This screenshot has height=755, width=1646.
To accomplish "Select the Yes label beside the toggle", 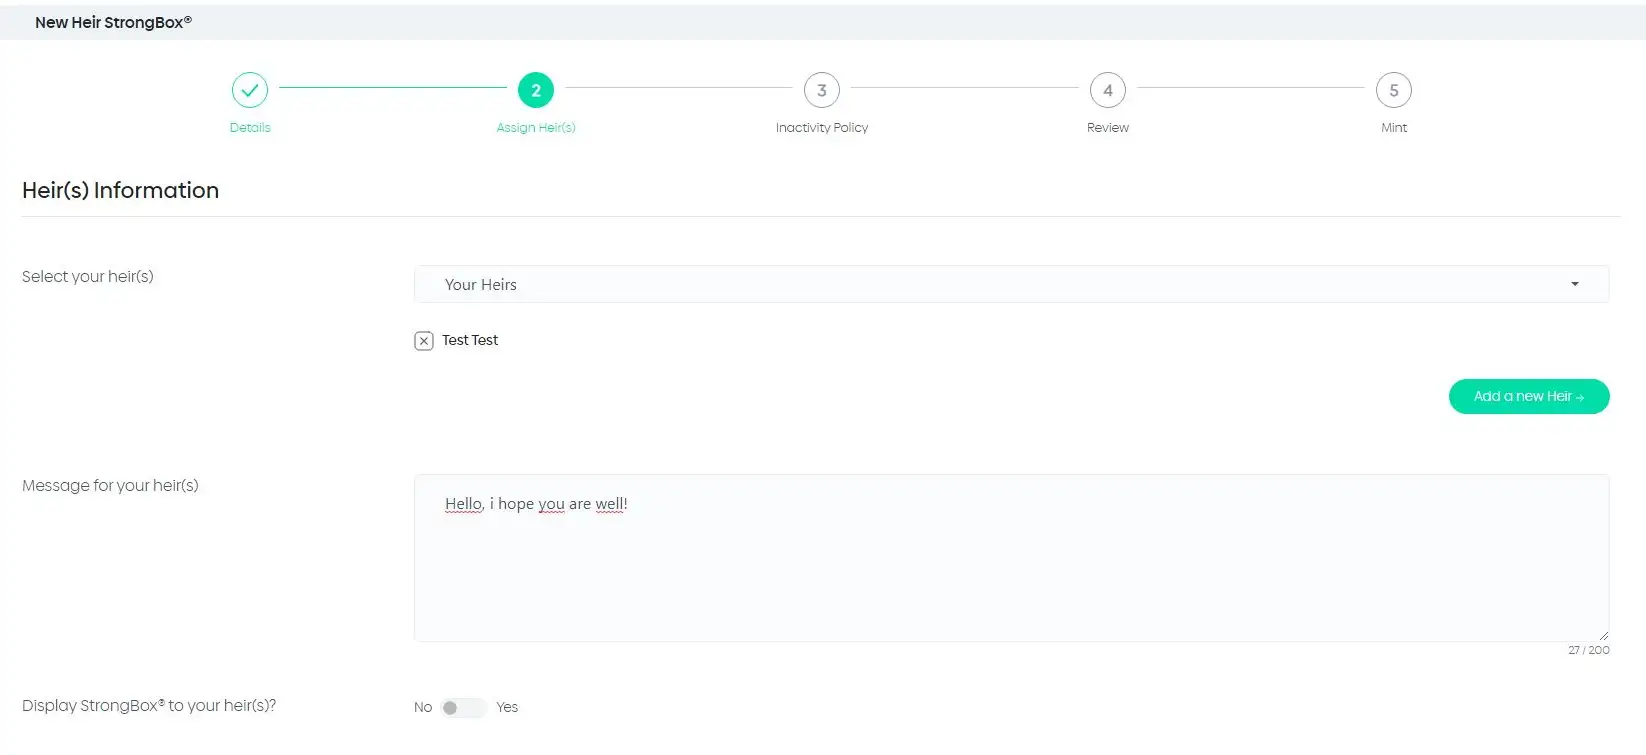I will pyautogui.click(x=507, y=708).
